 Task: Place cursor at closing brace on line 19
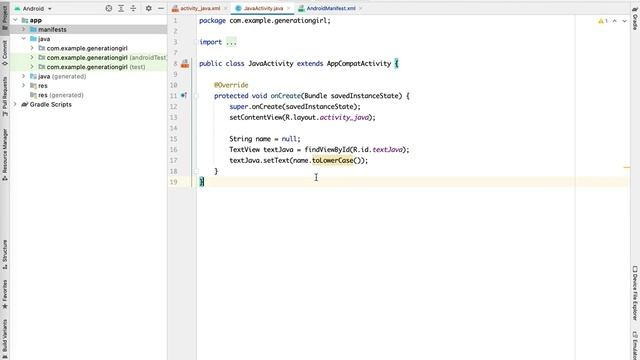click(x=202, y=182)
